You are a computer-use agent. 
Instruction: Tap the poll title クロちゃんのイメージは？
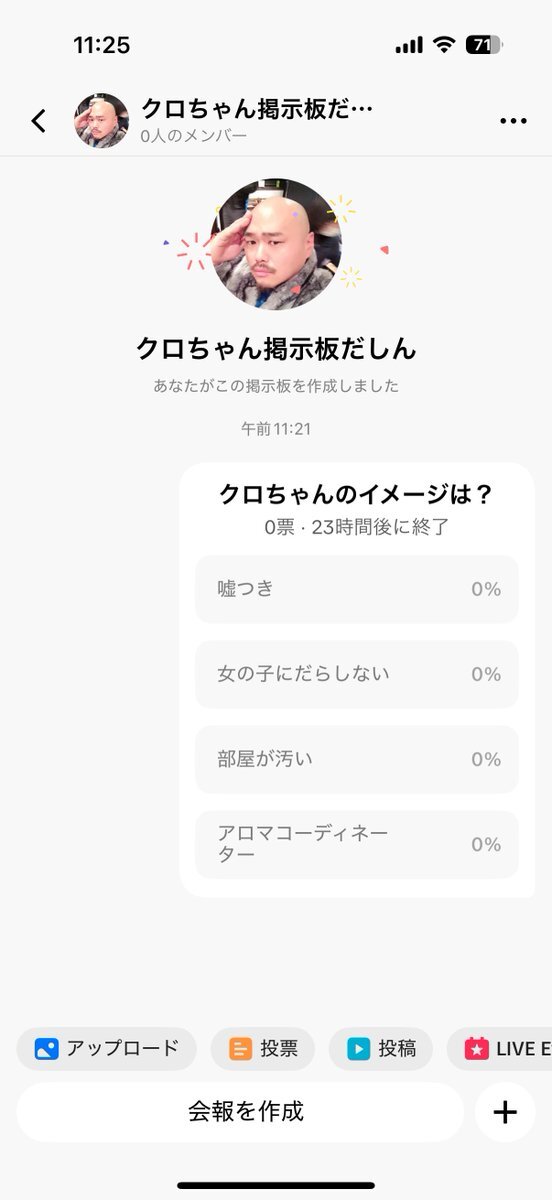point(356,494)
